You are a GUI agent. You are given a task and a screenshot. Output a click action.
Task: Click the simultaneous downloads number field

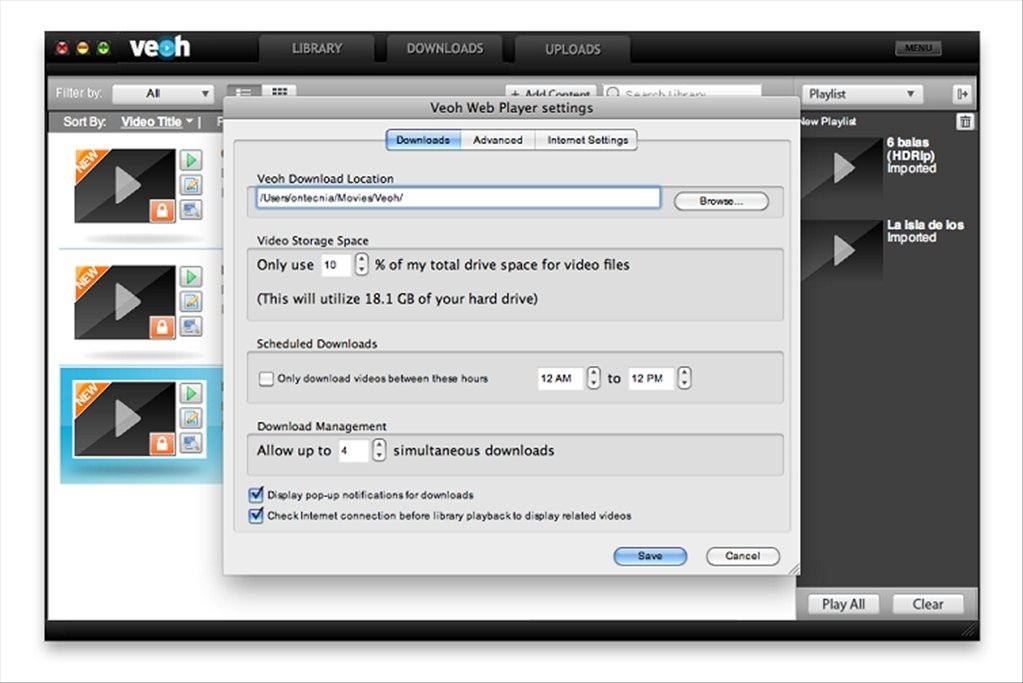354,451
